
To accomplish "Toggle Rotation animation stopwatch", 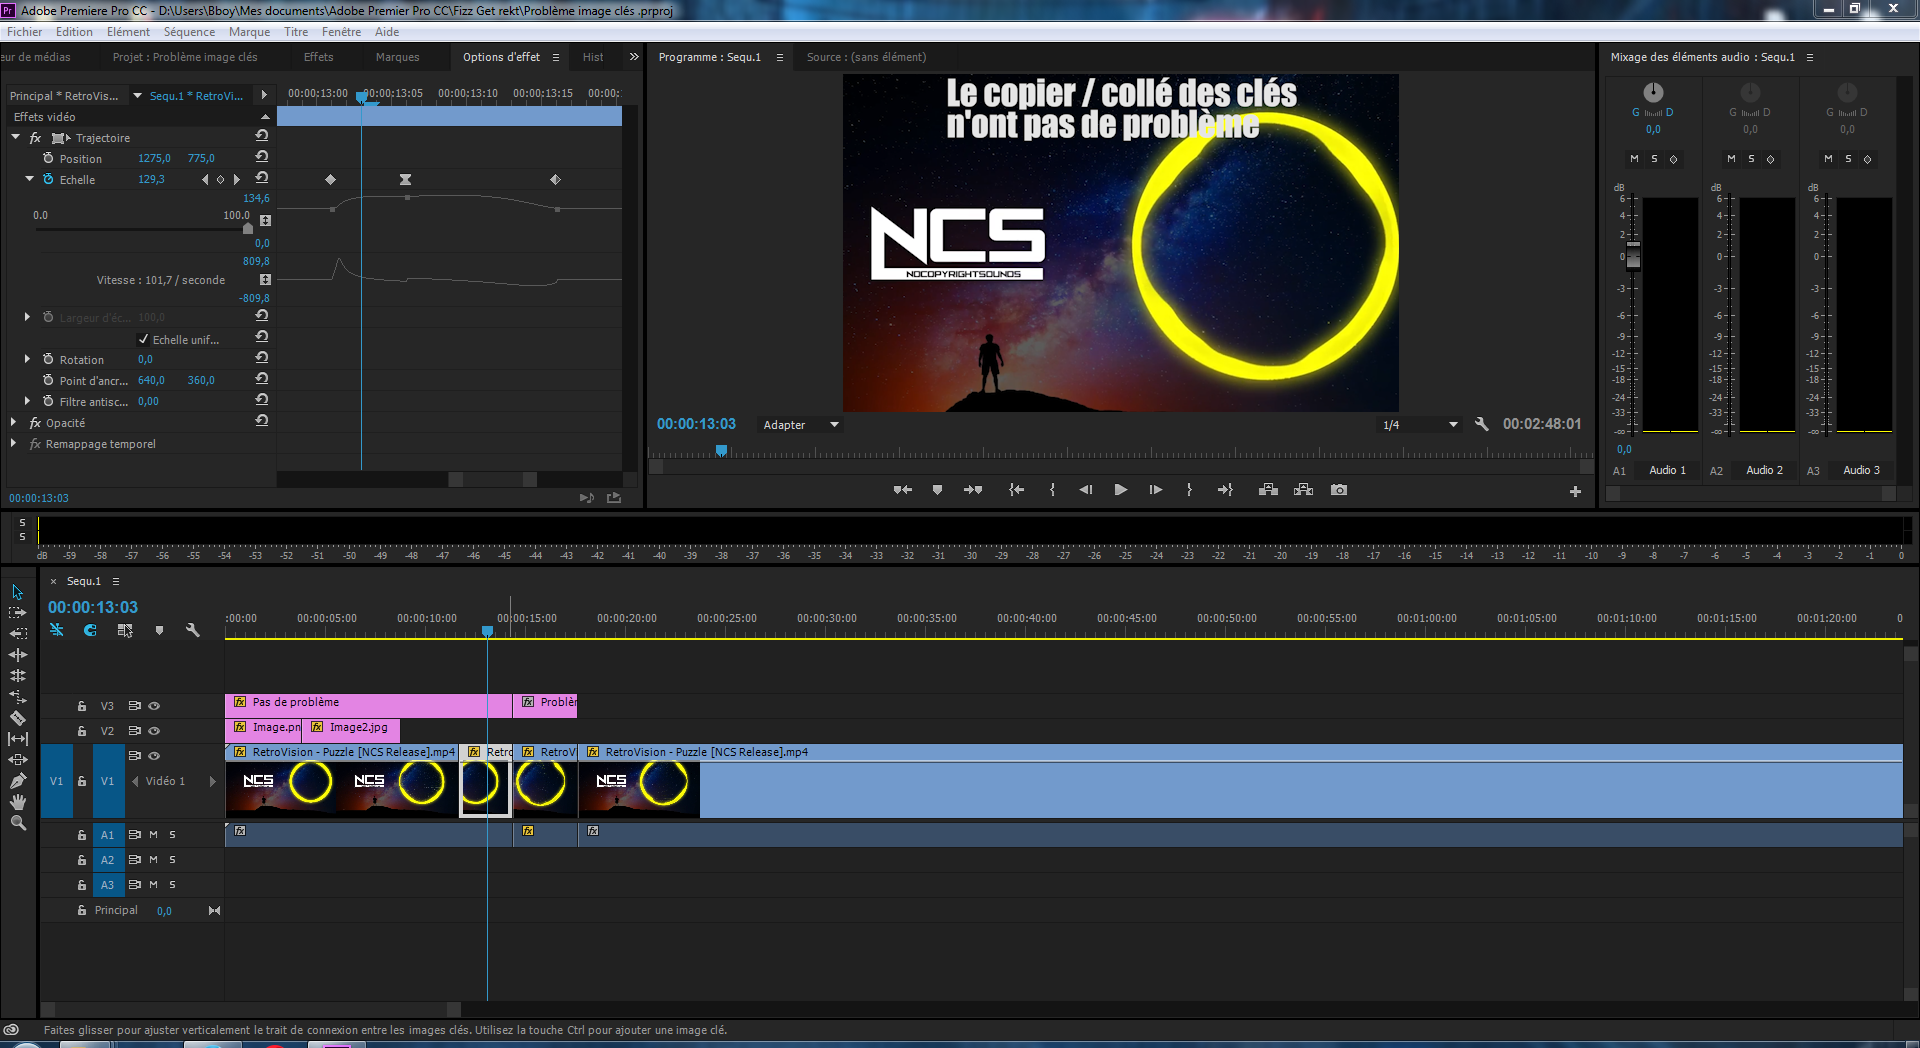I will tap(48, 359).
